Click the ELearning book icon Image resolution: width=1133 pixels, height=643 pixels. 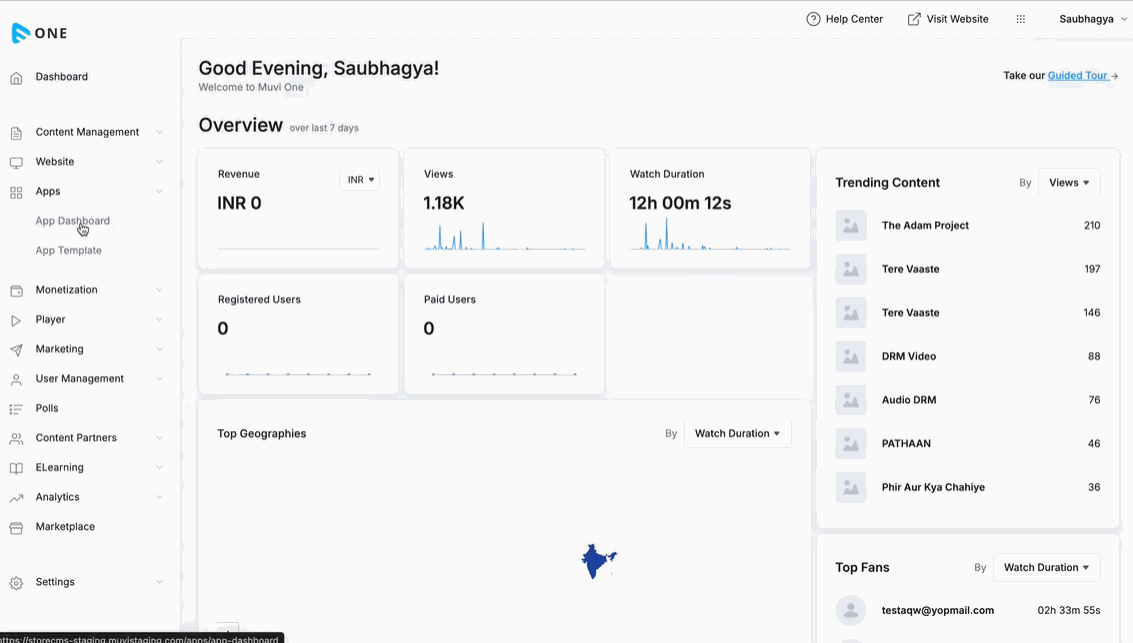tap(16, 468)
